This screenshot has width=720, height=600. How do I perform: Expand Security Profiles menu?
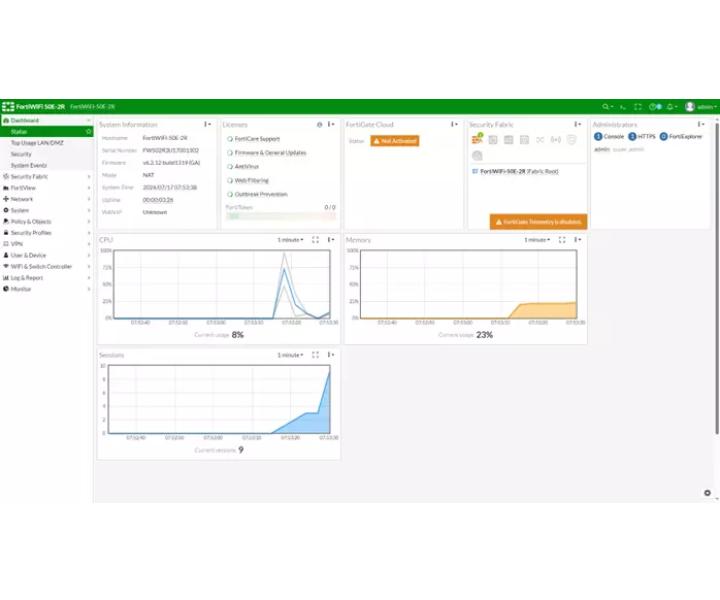click(x=46, y=233)
